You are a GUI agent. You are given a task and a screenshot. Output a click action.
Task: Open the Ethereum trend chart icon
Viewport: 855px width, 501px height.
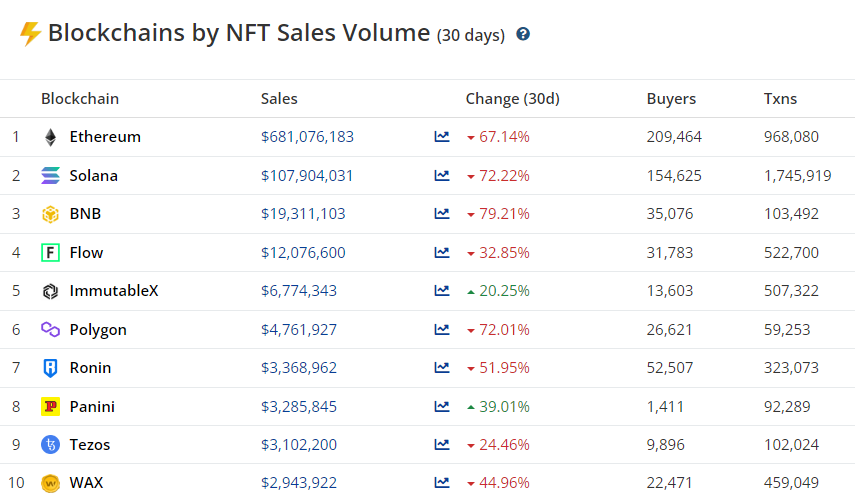(442, 137)
